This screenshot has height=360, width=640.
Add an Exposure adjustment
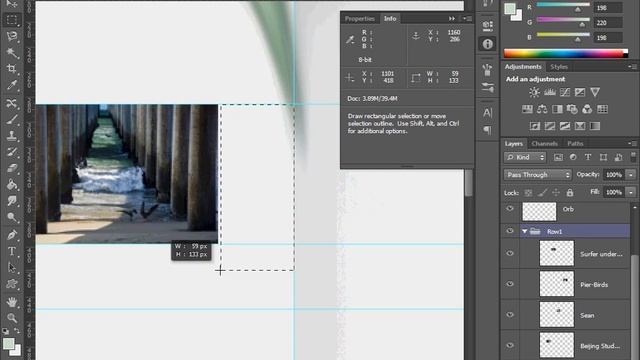tap(580, 93)
